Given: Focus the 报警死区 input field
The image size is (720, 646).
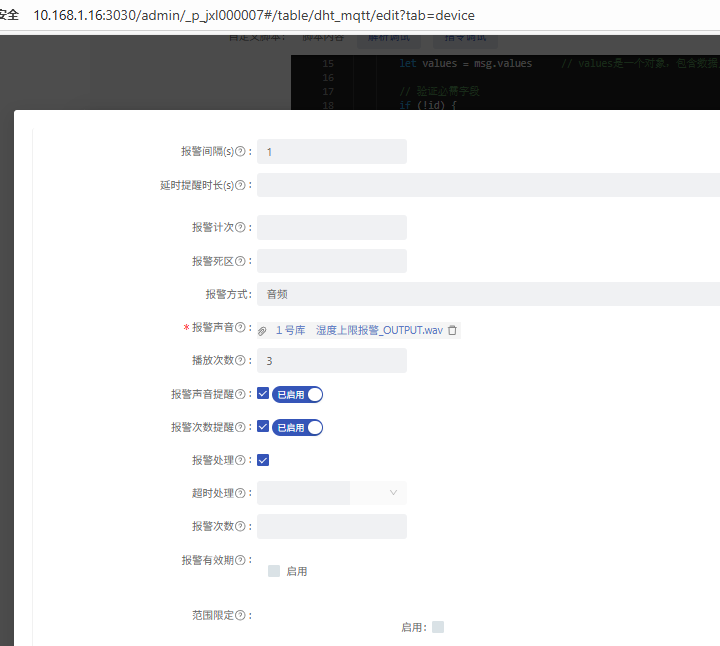Looking at the screenshot, I should click(332, 261).
